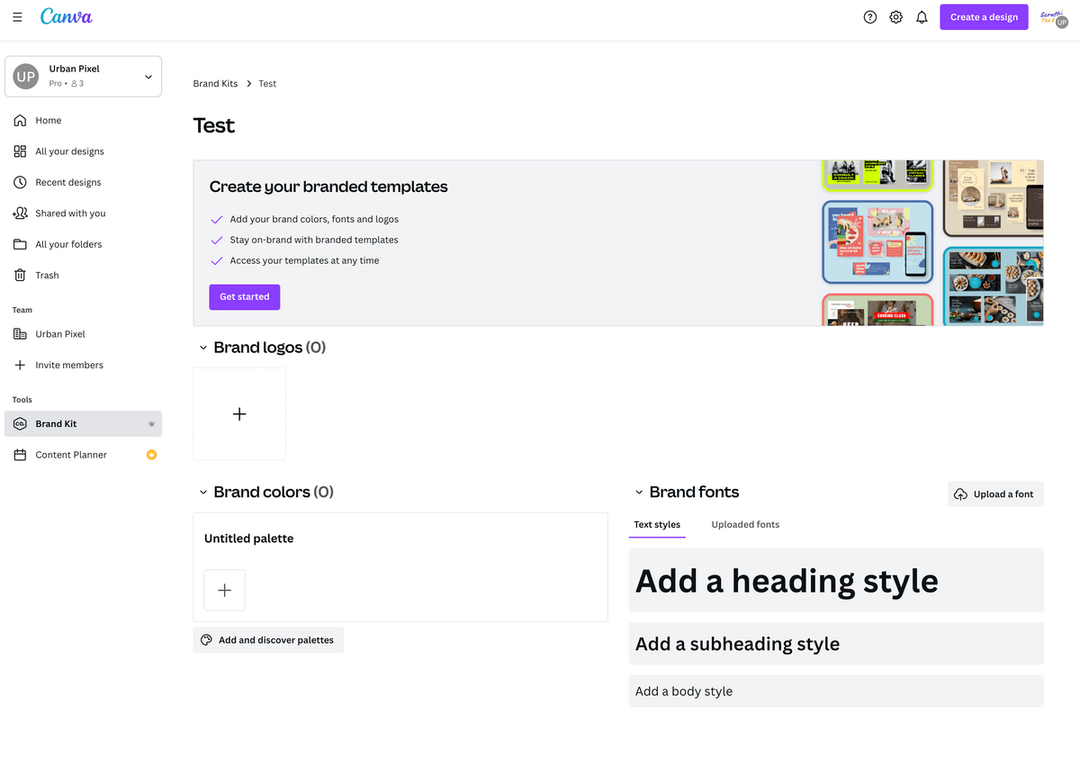This screenshot has width=1080, height=761.
Task: Click the Canva logo
Action: click(66, 17)
